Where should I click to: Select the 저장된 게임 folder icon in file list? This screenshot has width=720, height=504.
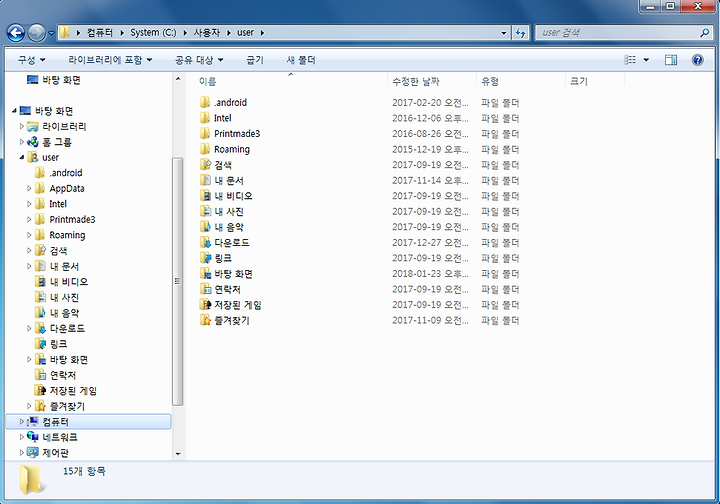pyautogui.click(x=205, y=305)
